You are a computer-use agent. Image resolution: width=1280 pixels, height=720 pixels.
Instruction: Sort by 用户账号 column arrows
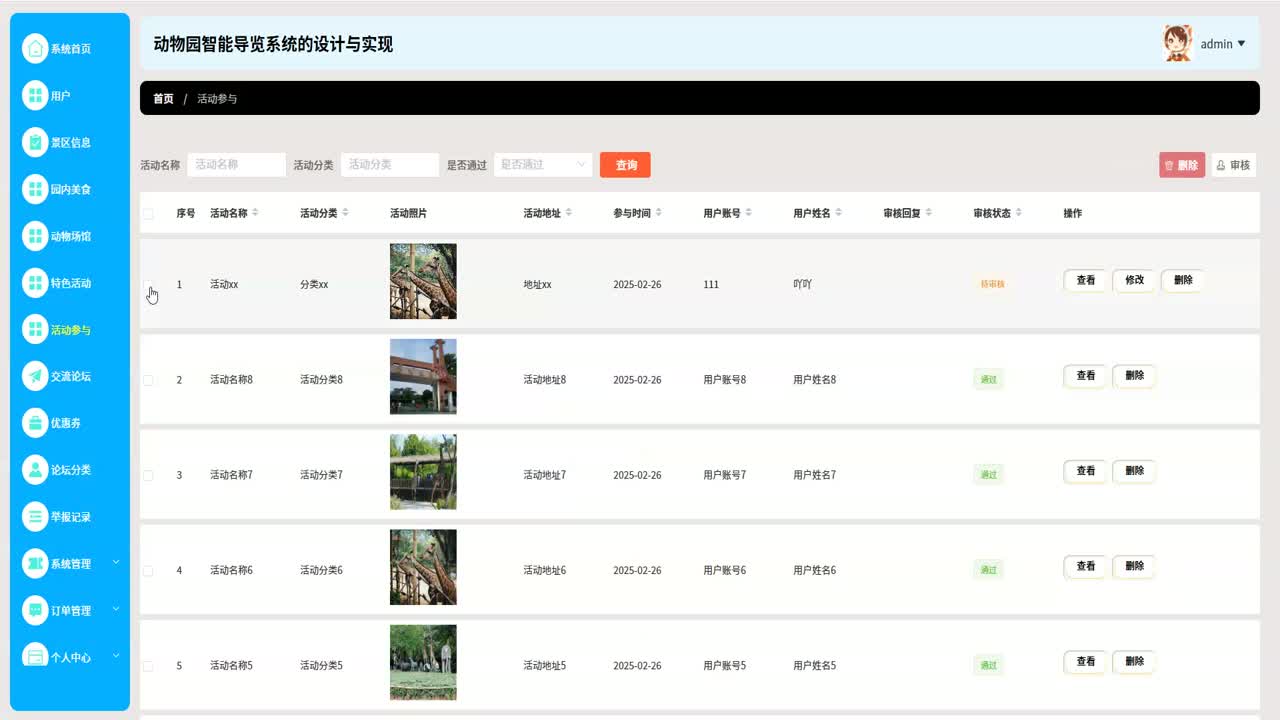point(748,213)
